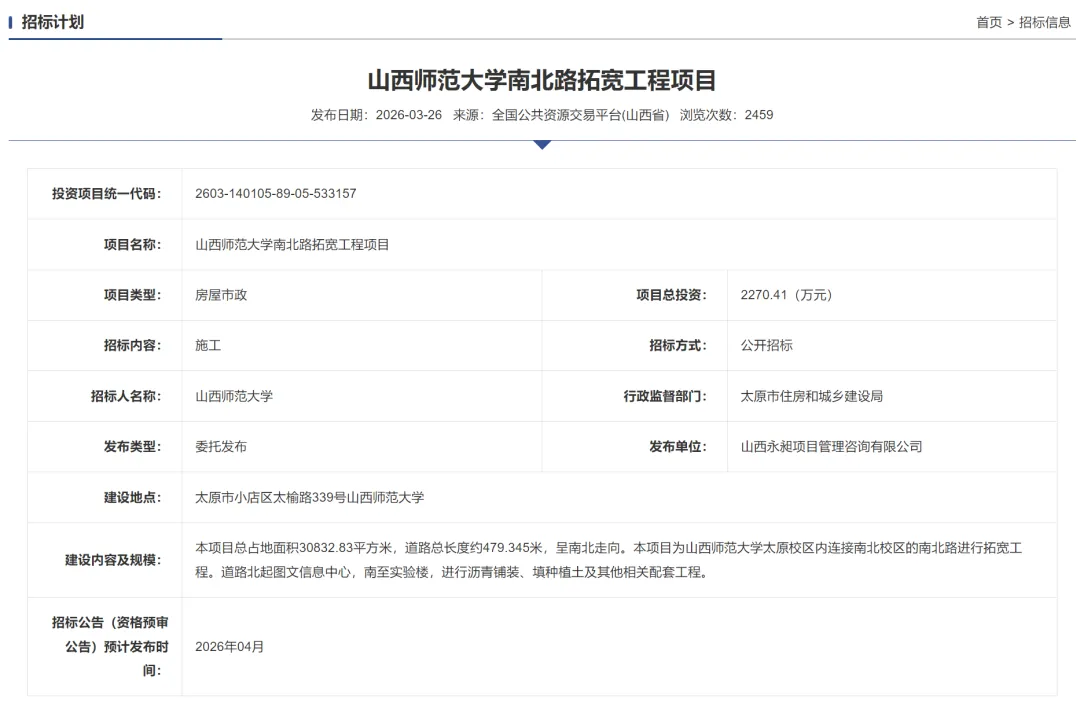This screenshot has height=706, width=1080.
Task: Click the value 房屋市政
Action: click(x=221, y=295)
